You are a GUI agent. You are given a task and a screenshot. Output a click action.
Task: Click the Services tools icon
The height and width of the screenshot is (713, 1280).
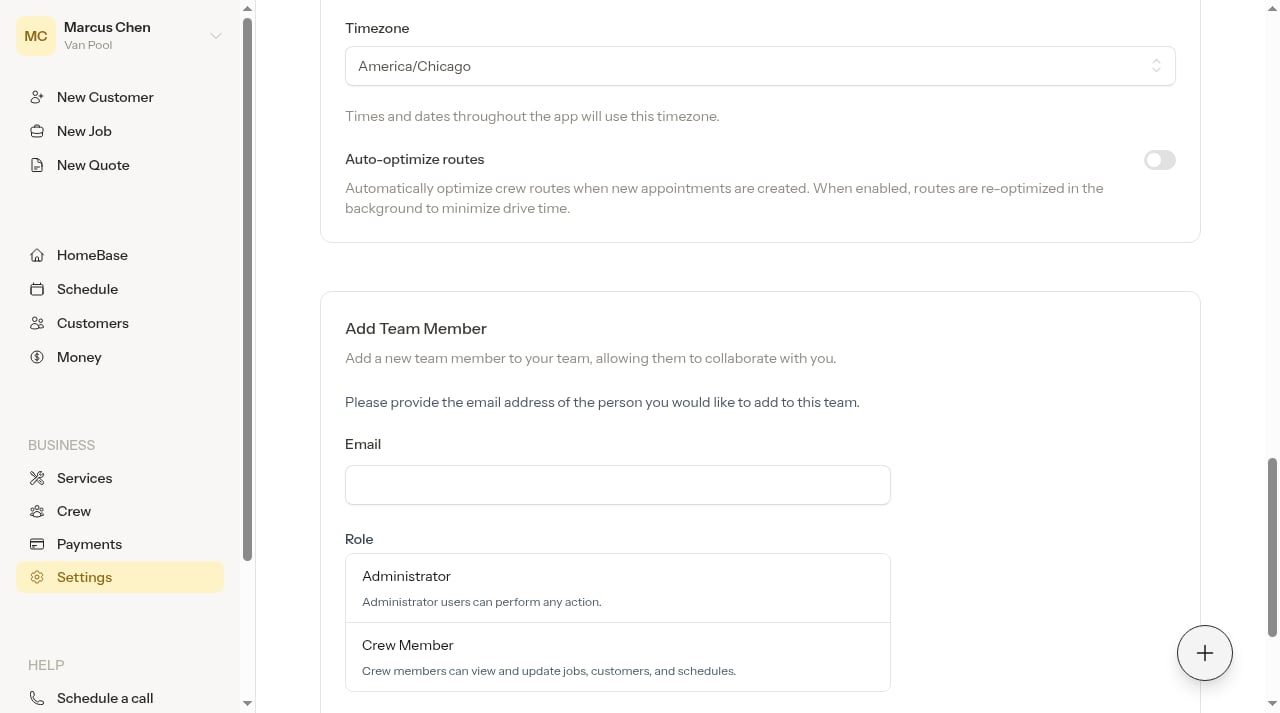click(37, 478)
